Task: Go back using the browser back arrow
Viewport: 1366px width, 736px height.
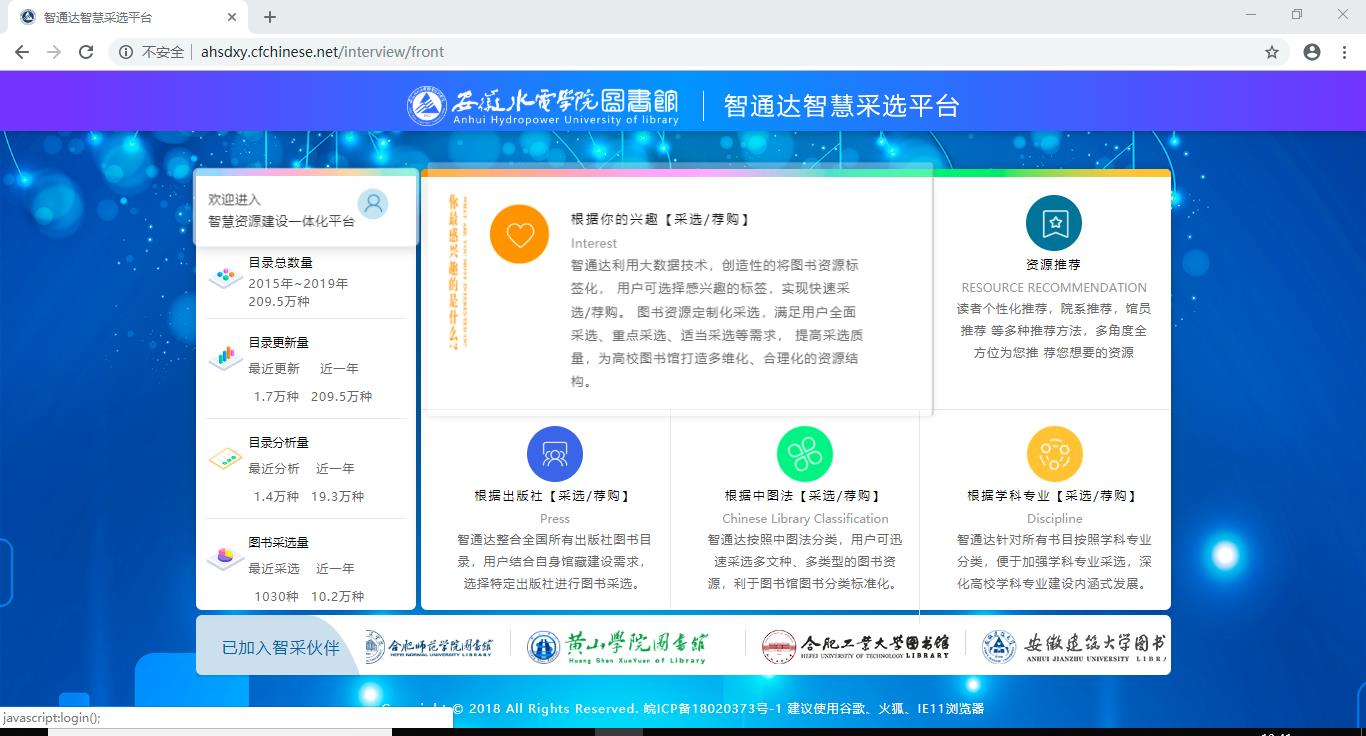Action: [x=23, y=52]
